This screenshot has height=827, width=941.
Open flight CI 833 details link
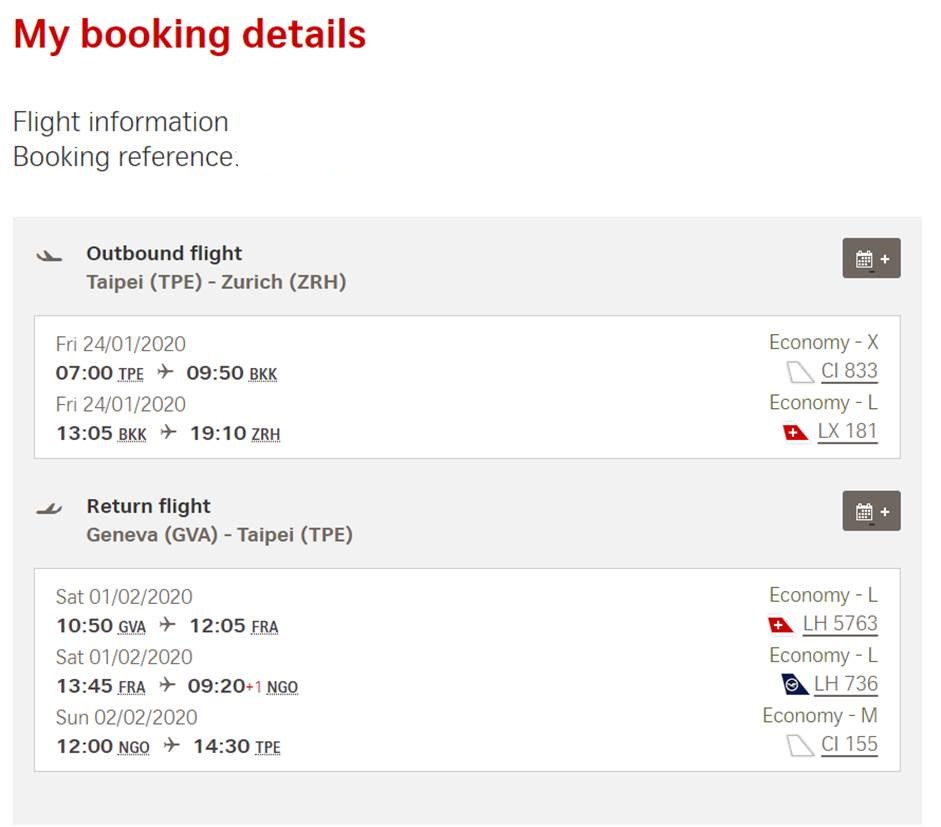pyautogui.click(x=849, y=372)
